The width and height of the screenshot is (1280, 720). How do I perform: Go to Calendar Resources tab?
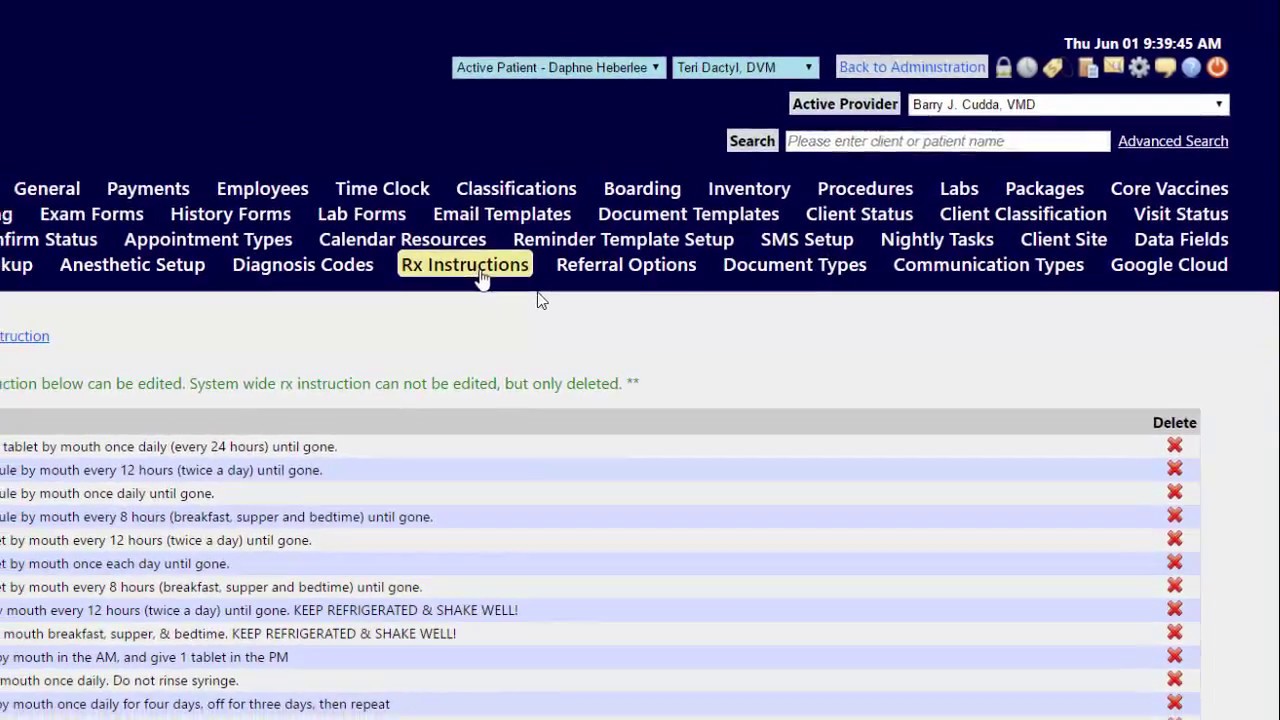click(x=402, y=240)
